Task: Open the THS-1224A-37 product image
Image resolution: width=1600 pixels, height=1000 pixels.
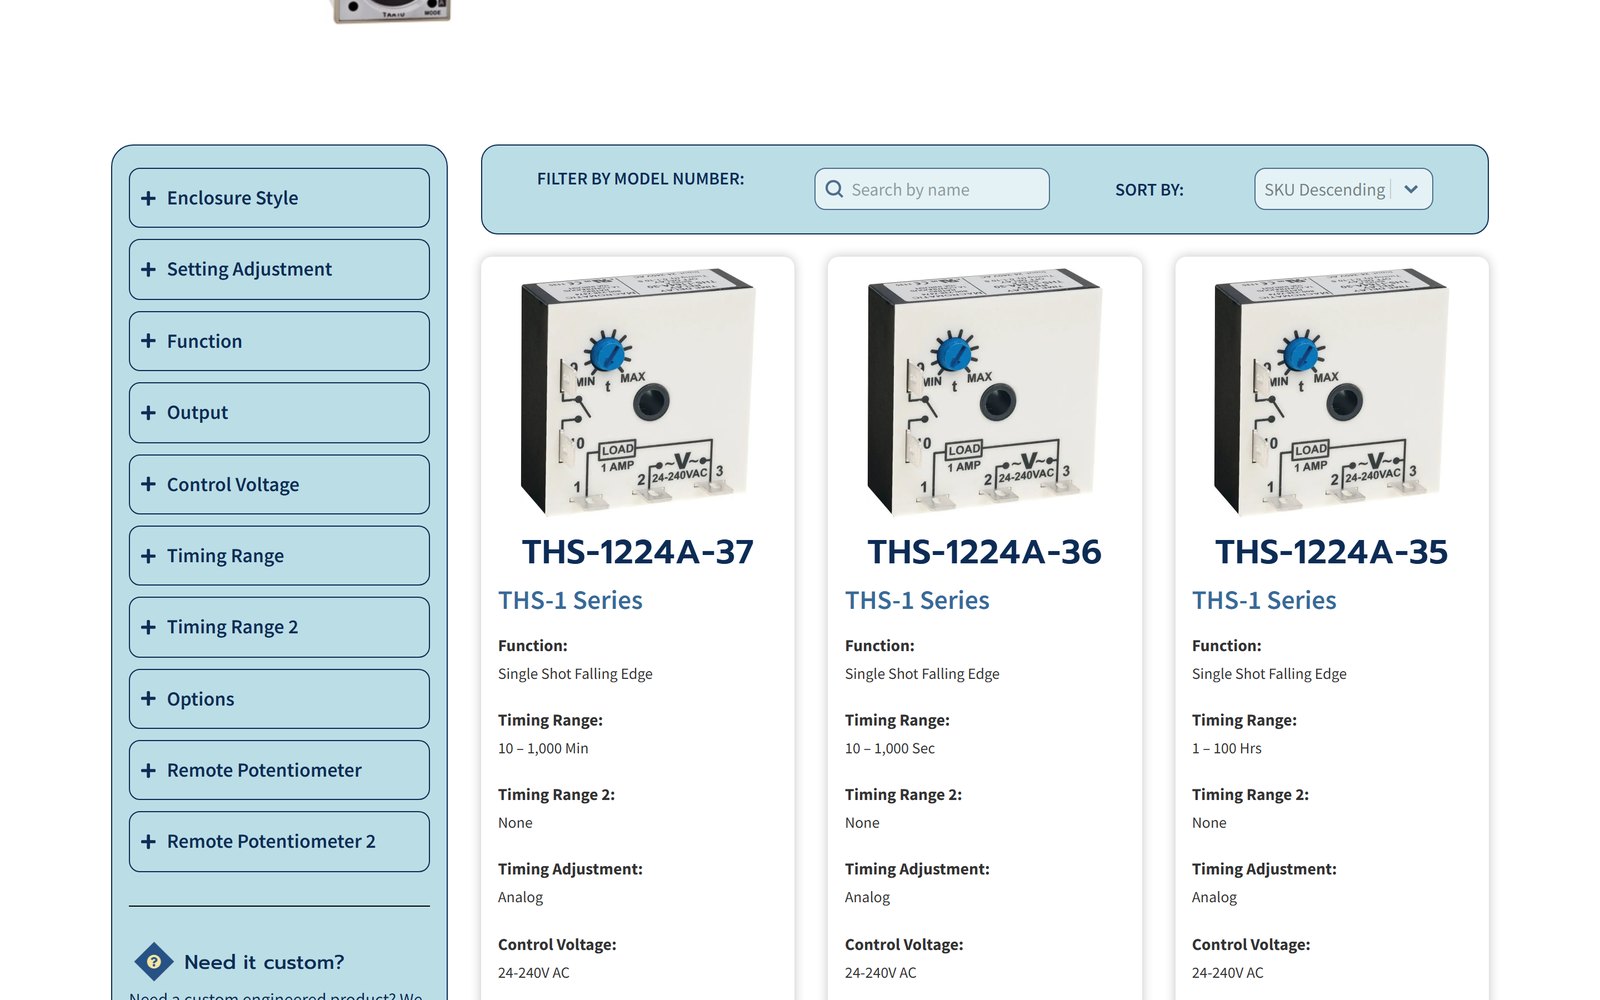Action: (637, 391)
